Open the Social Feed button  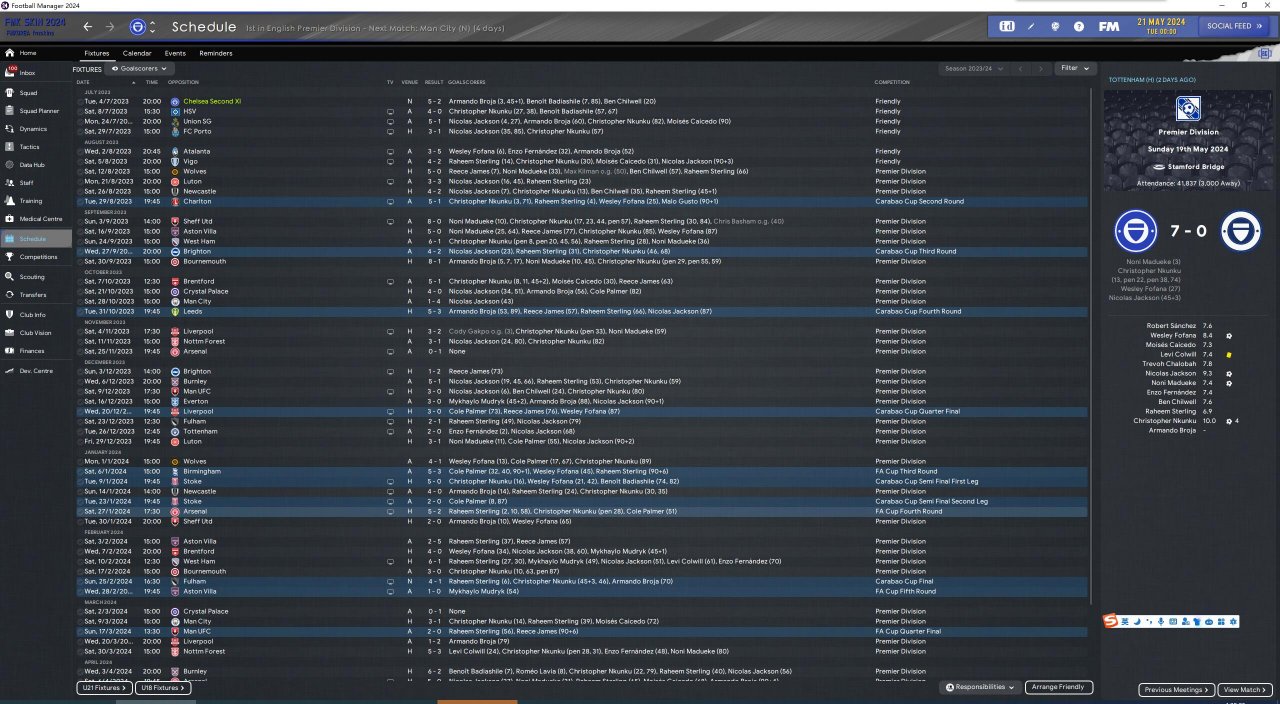(1233, 26)
